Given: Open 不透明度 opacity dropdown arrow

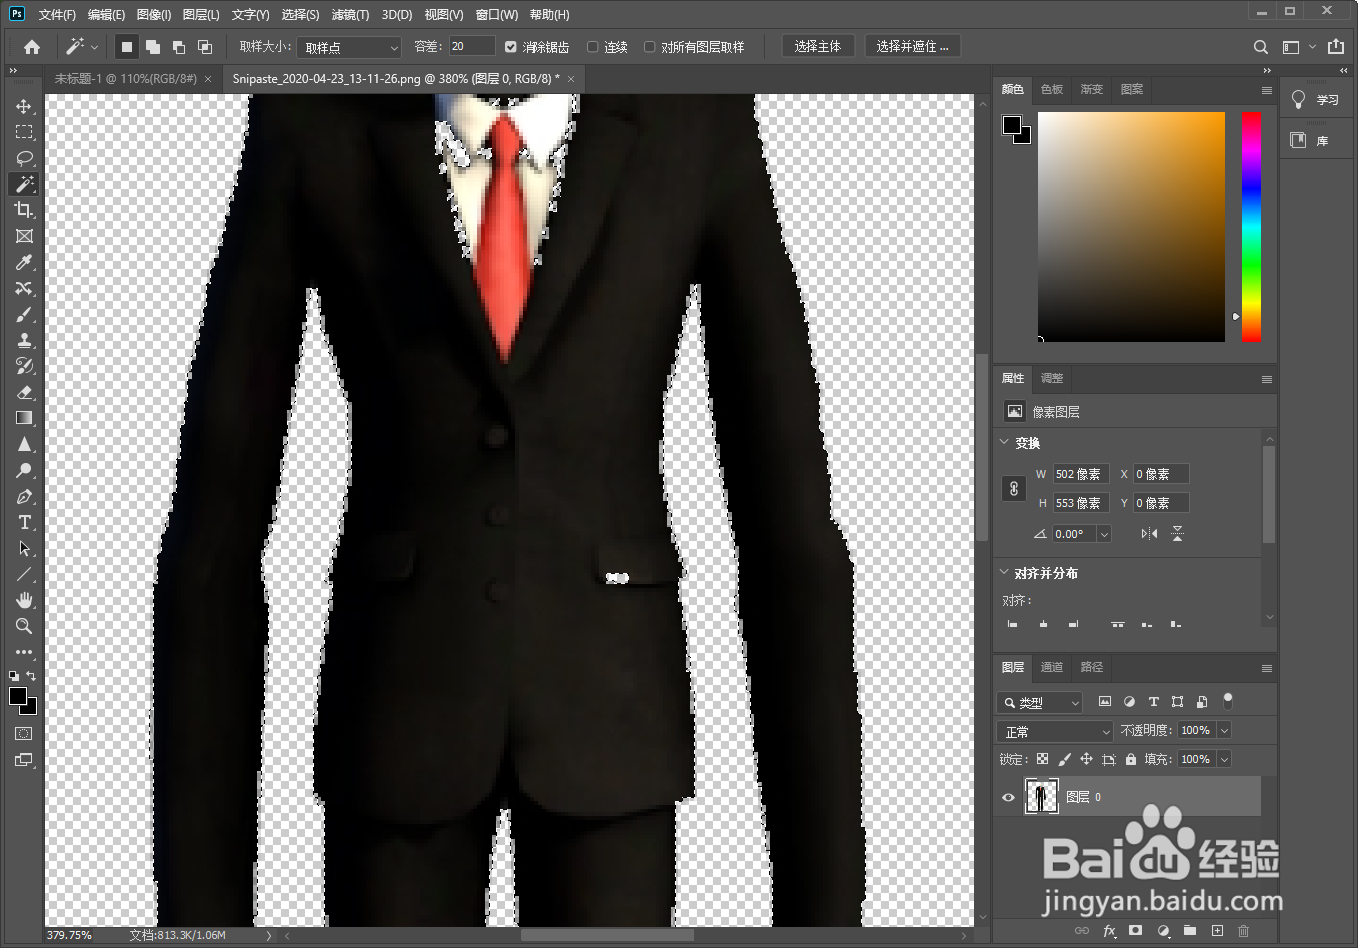Looking at the screenshot, I should pos(1224,730).
